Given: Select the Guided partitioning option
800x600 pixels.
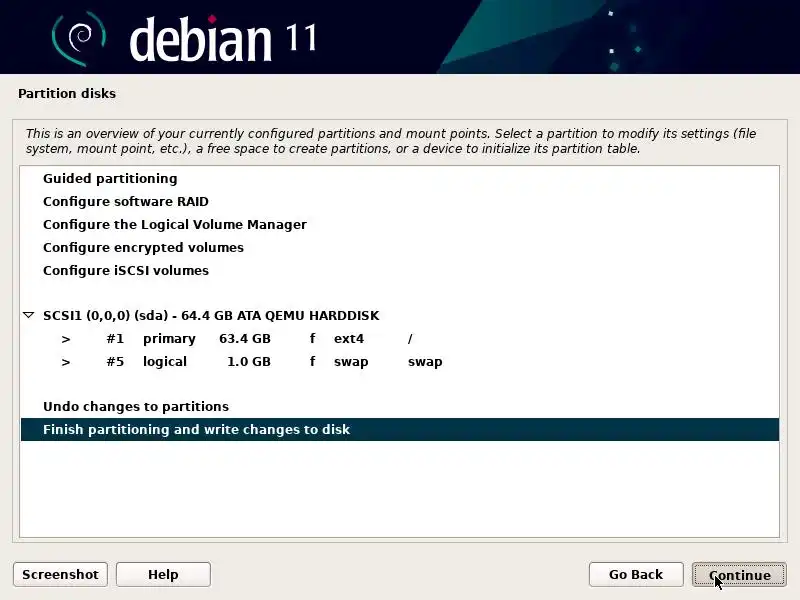Looking at the screenshot, I should pos(400,179).
